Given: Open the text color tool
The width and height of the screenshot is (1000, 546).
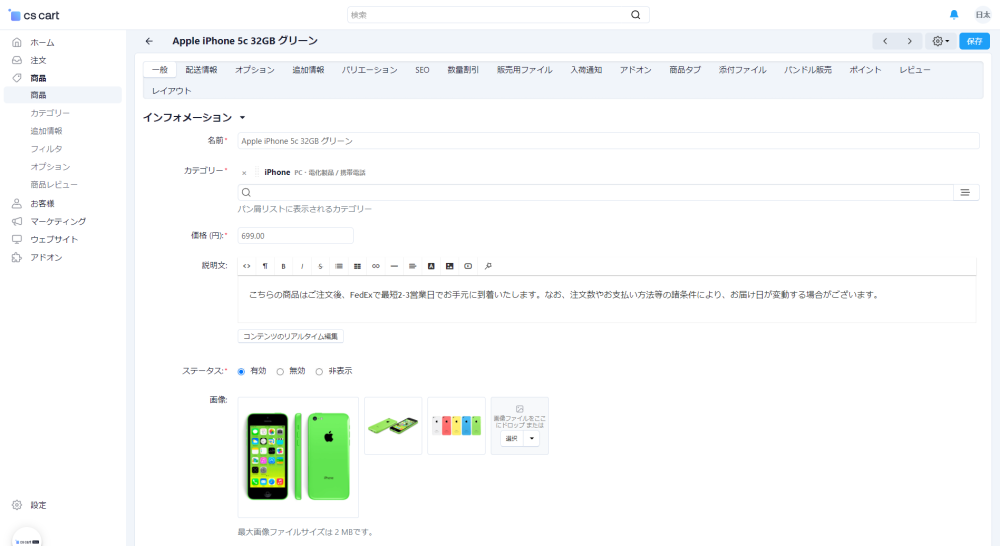Looking at the screenshot, I should pos(431,266).
